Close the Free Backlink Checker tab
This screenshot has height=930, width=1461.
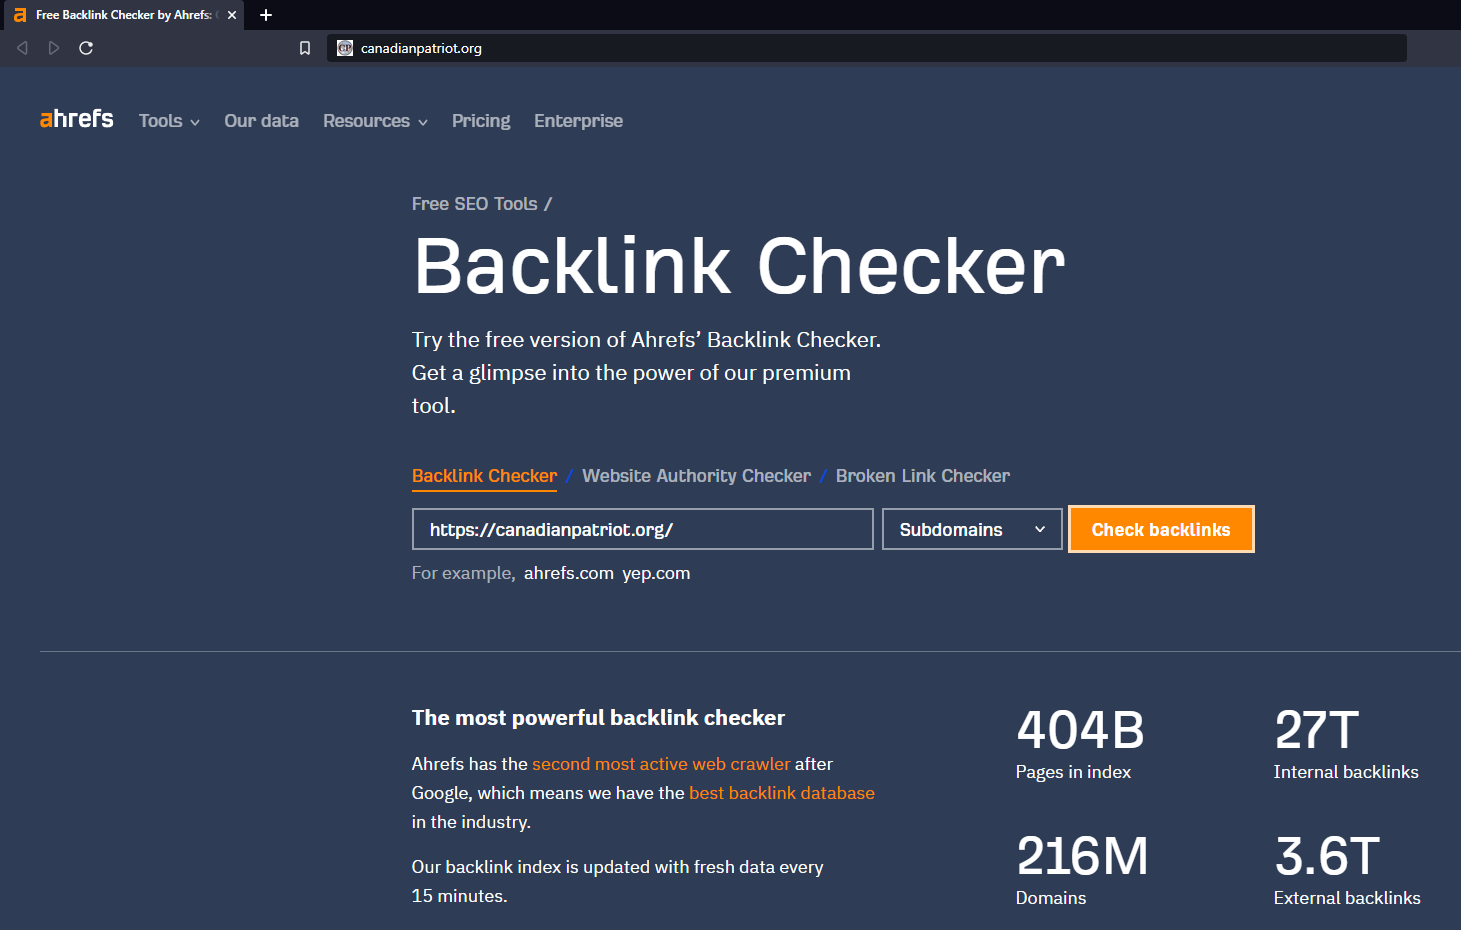(232, 15)
